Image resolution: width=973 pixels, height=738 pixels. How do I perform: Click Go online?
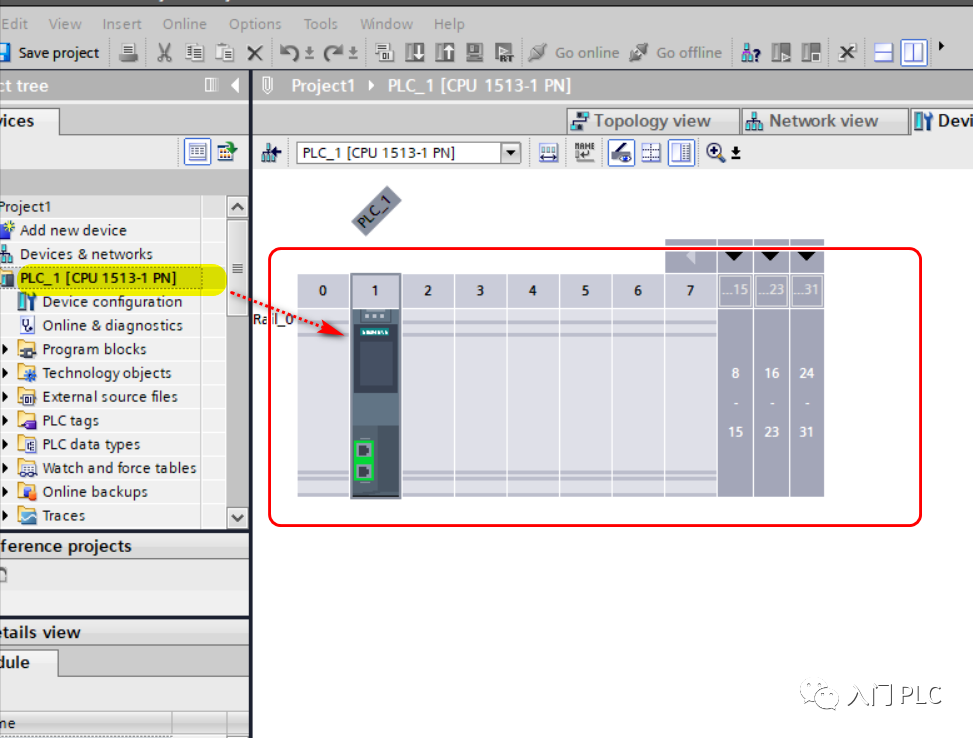pos(574,53)
